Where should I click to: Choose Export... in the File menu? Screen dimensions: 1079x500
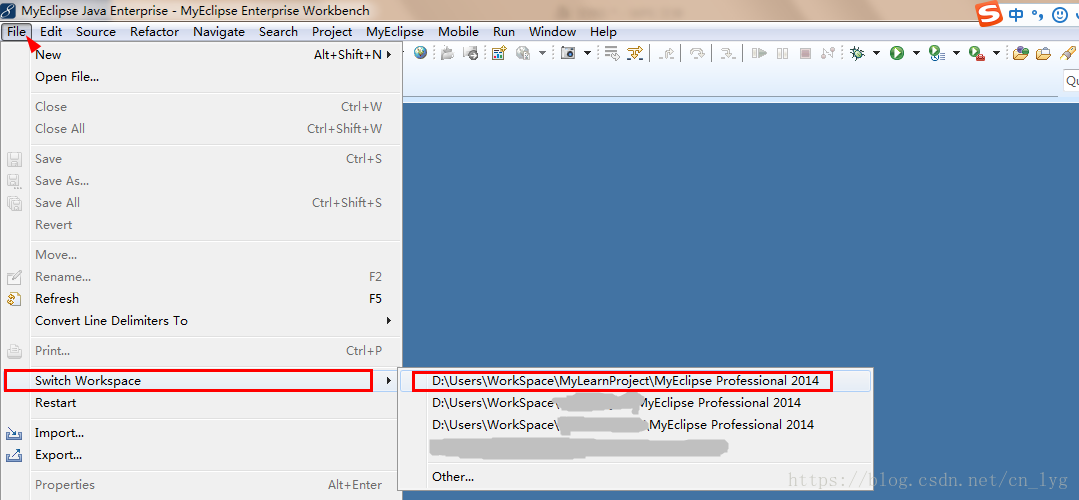[x=201, y=455]
